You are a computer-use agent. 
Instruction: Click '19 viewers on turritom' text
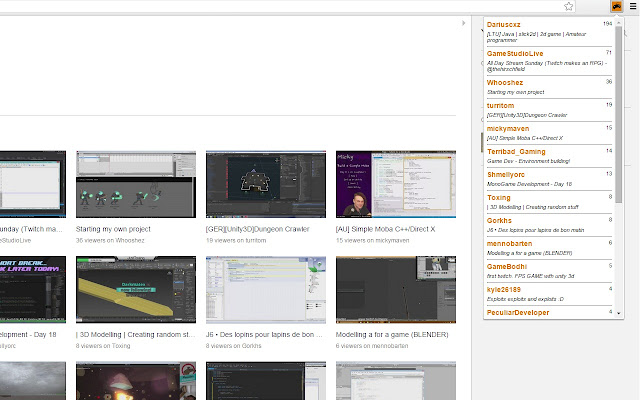pos(236,240)
